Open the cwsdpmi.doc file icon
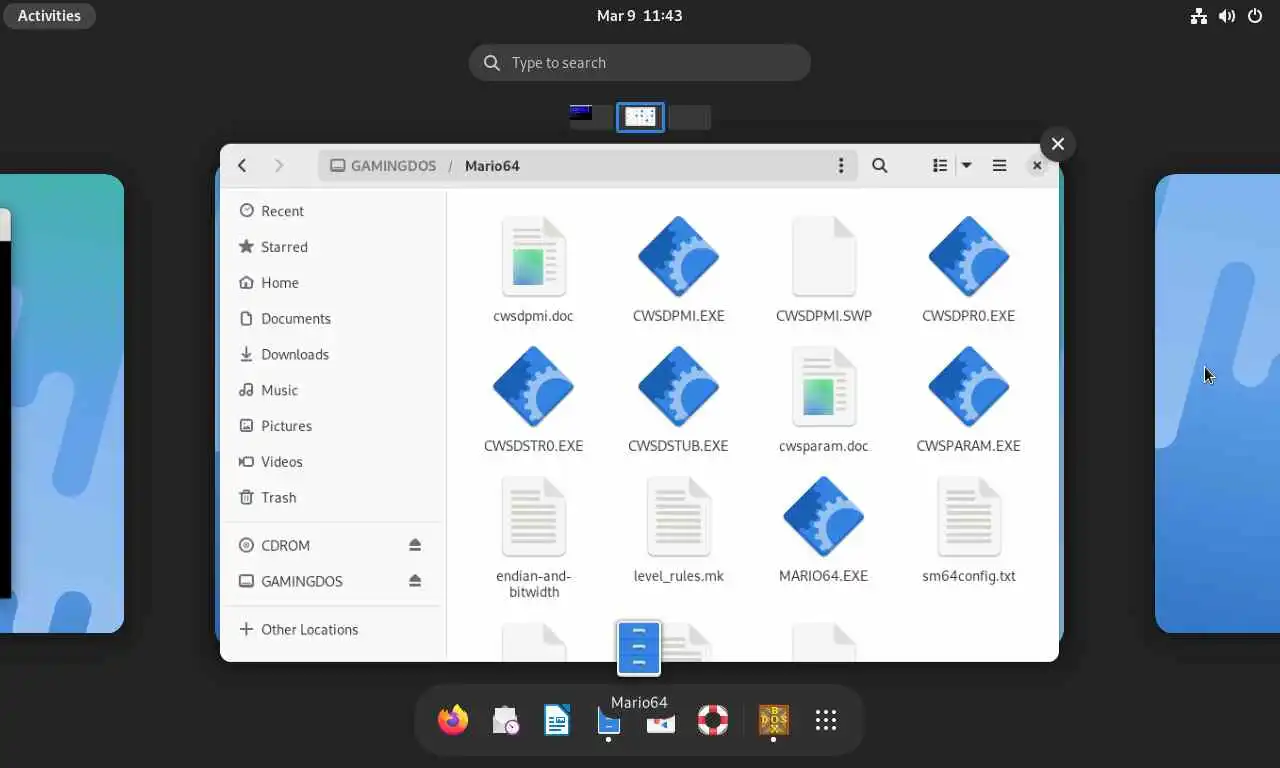 point(533,257)
